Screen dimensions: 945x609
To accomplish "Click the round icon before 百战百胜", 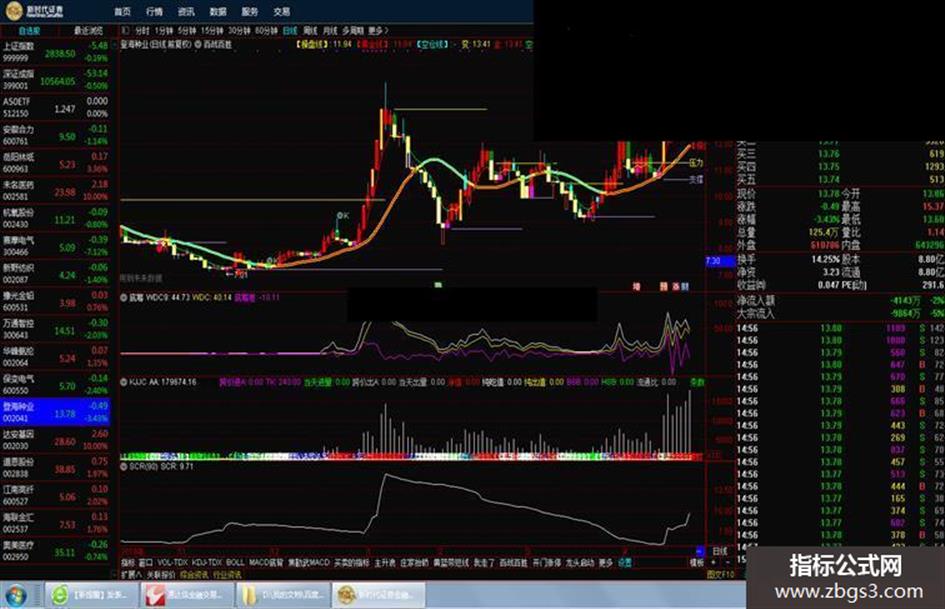I will [x=198, y=44].
